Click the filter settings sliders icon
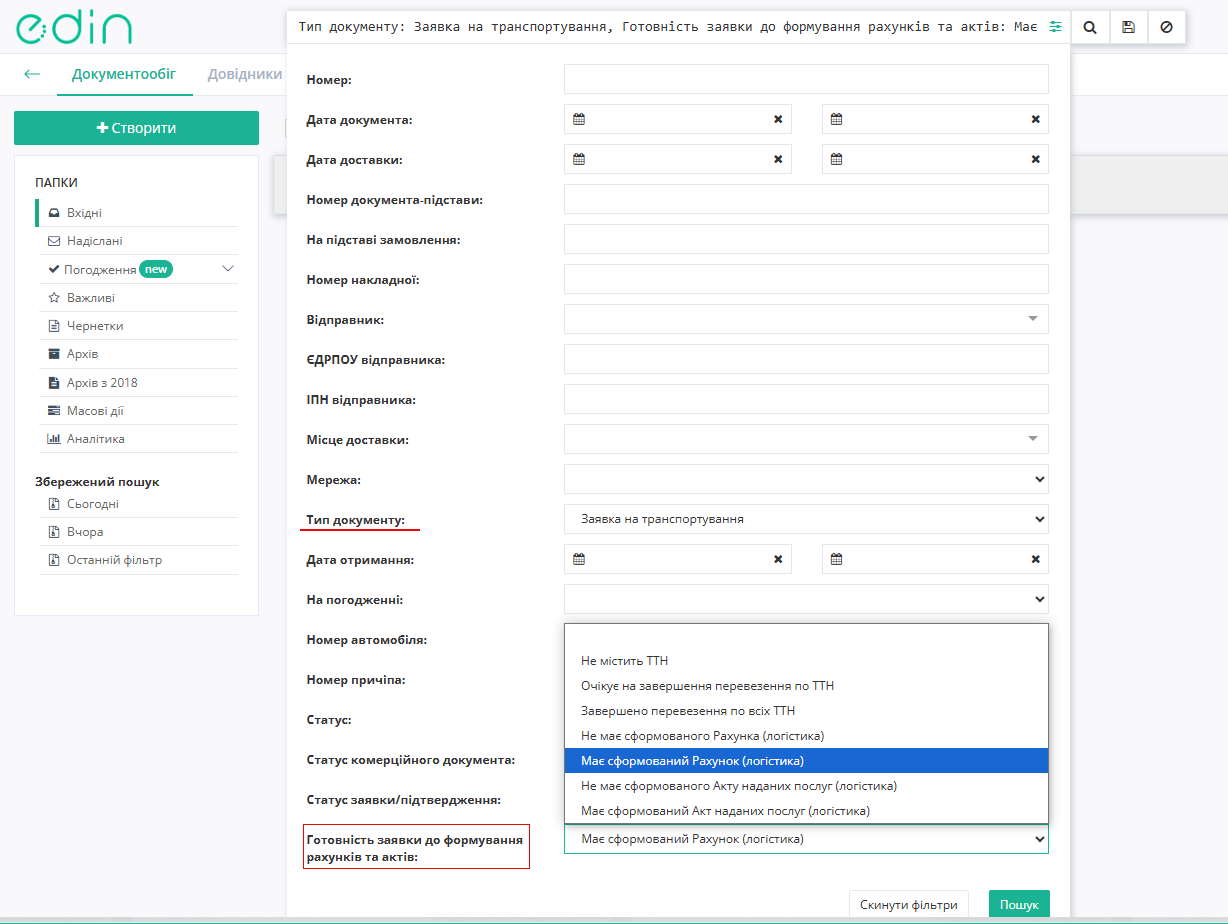The image size is (1228, 924). 1055,27
